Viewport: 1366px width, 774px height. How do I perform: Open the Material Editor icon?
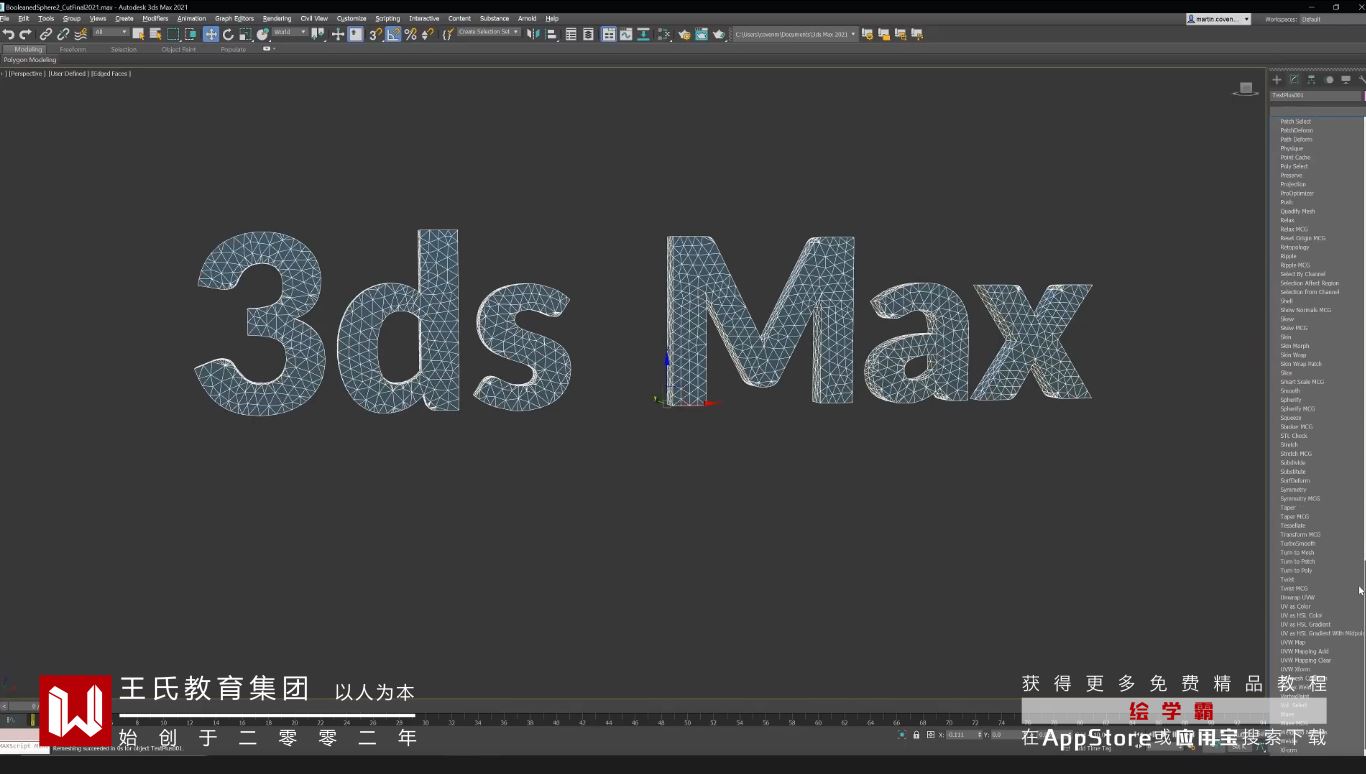coord(664,34)
